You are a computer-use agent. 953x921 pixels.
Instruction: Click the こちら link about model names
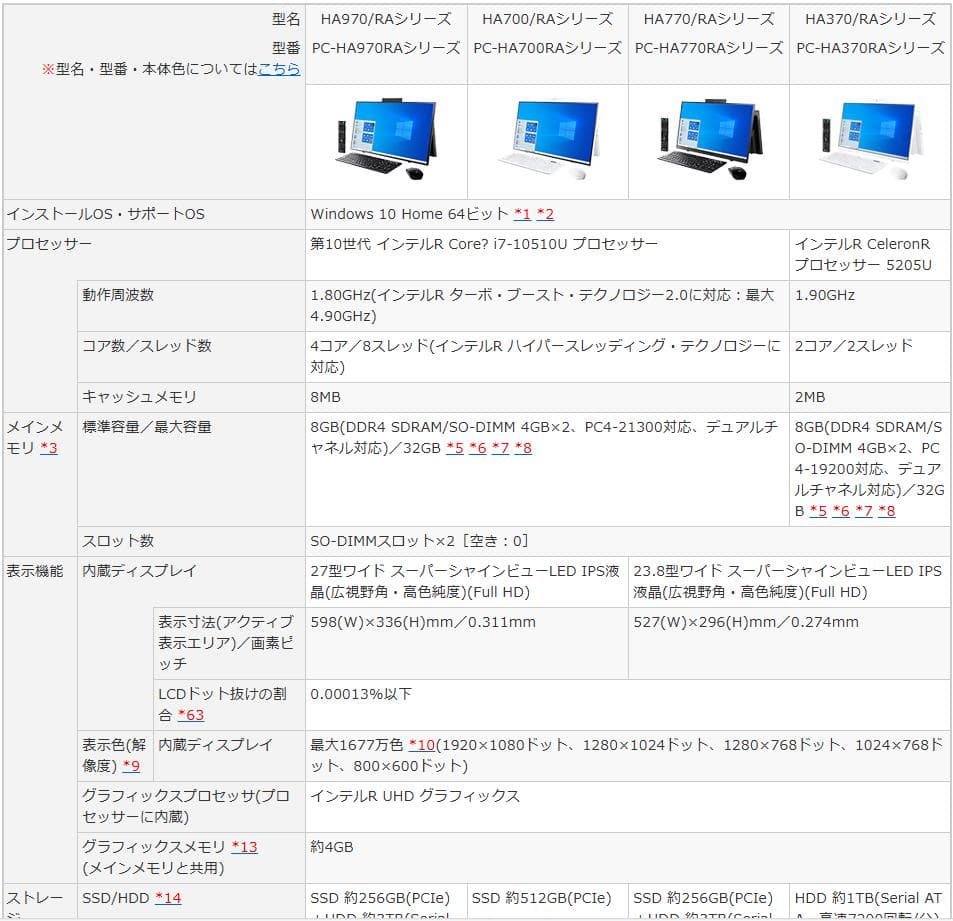coord(282,70)
